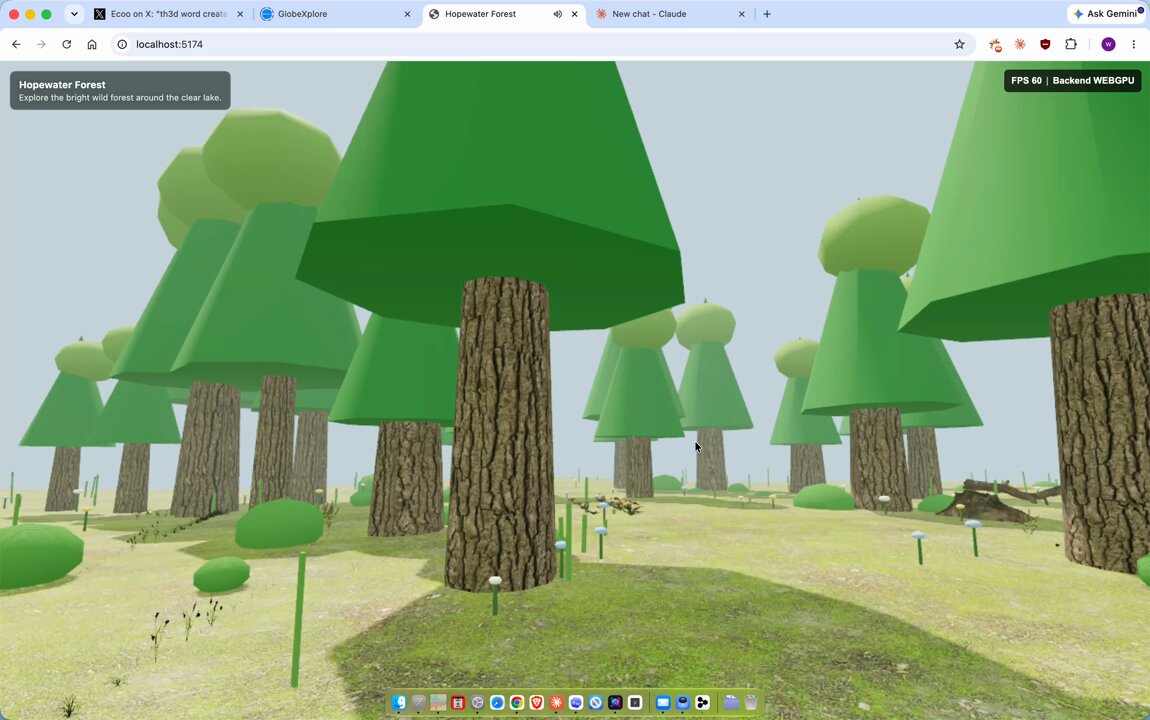Go back to the previous page
This screenshot has height=720, width=1150.
click(x=16, y=45)
